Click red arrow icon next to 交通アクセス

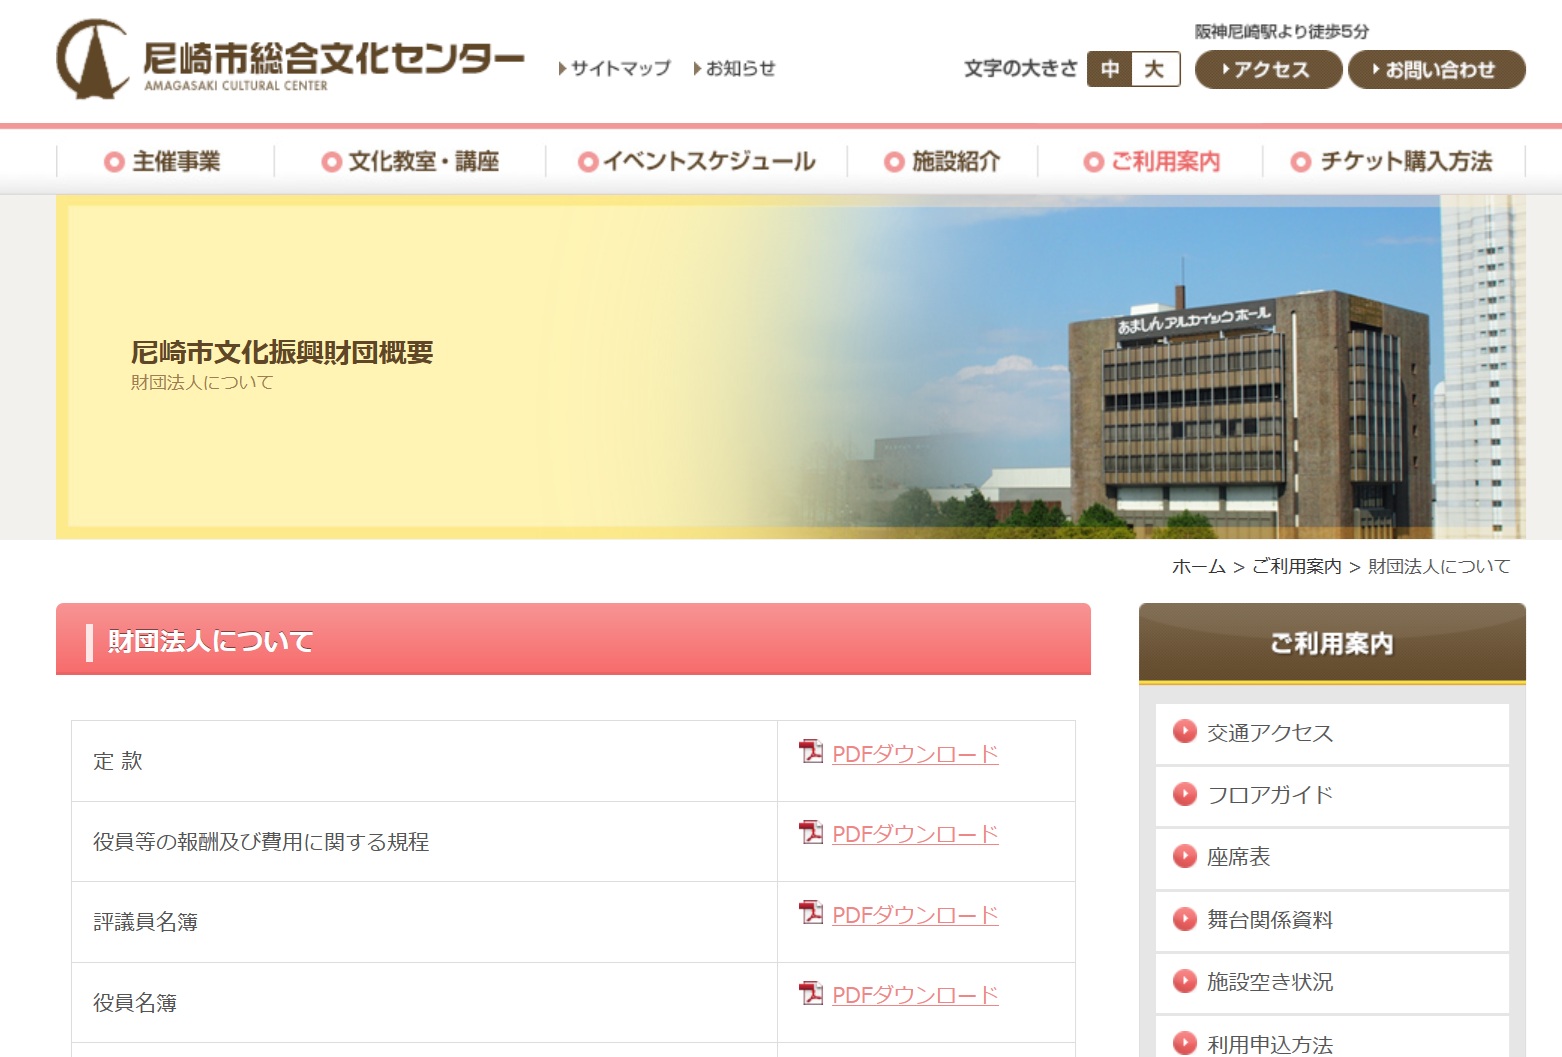pos(1185,732)
